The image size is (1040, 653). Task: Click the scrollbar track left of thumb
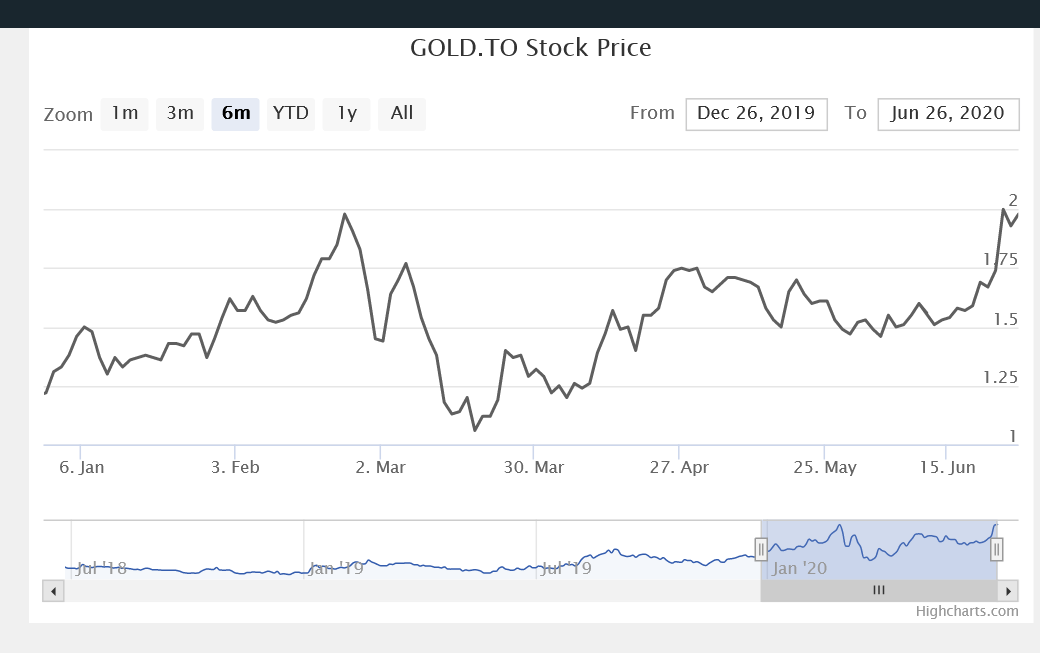click(400, 590)
